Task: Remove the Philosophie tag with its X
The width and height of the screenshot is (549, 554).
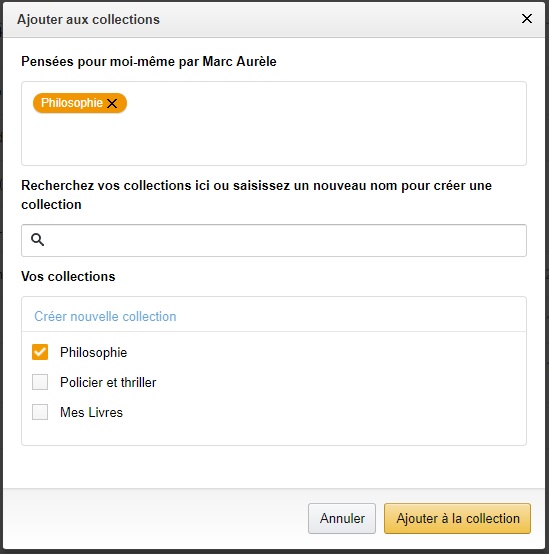Action: 112,104
